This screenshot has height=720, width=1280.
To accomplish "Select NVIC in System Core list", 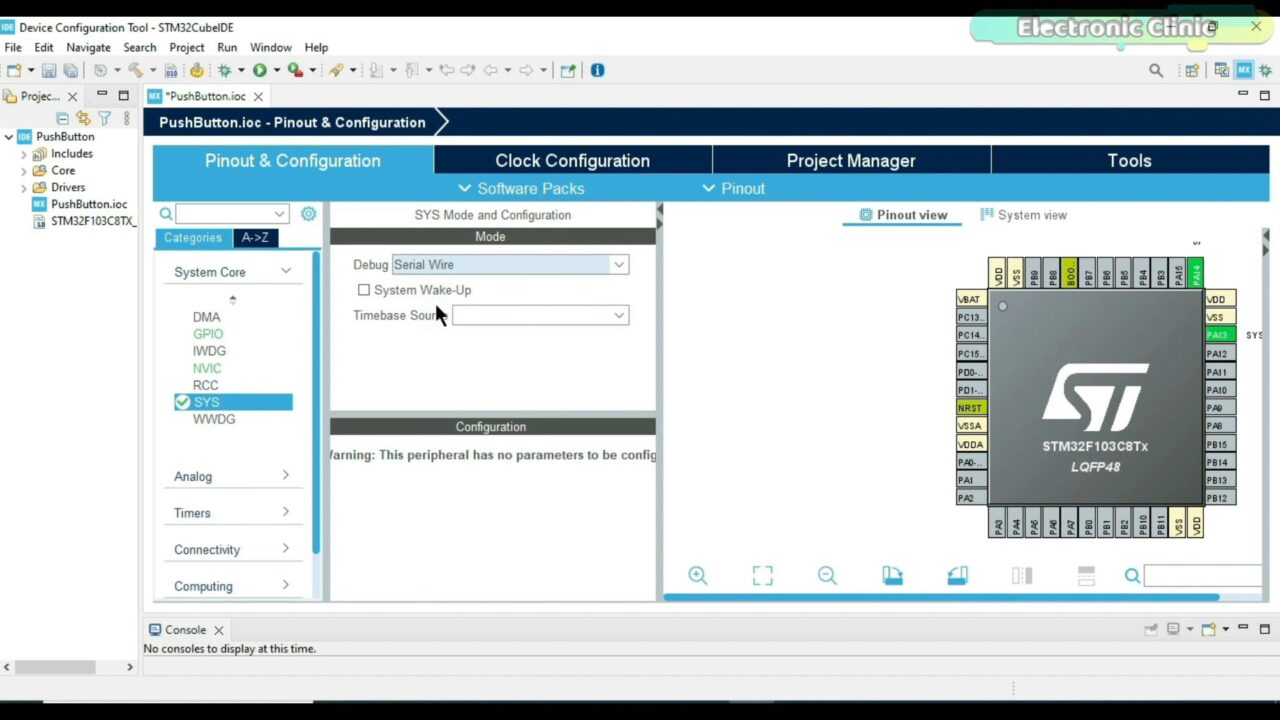I will [x=207, y=368].
